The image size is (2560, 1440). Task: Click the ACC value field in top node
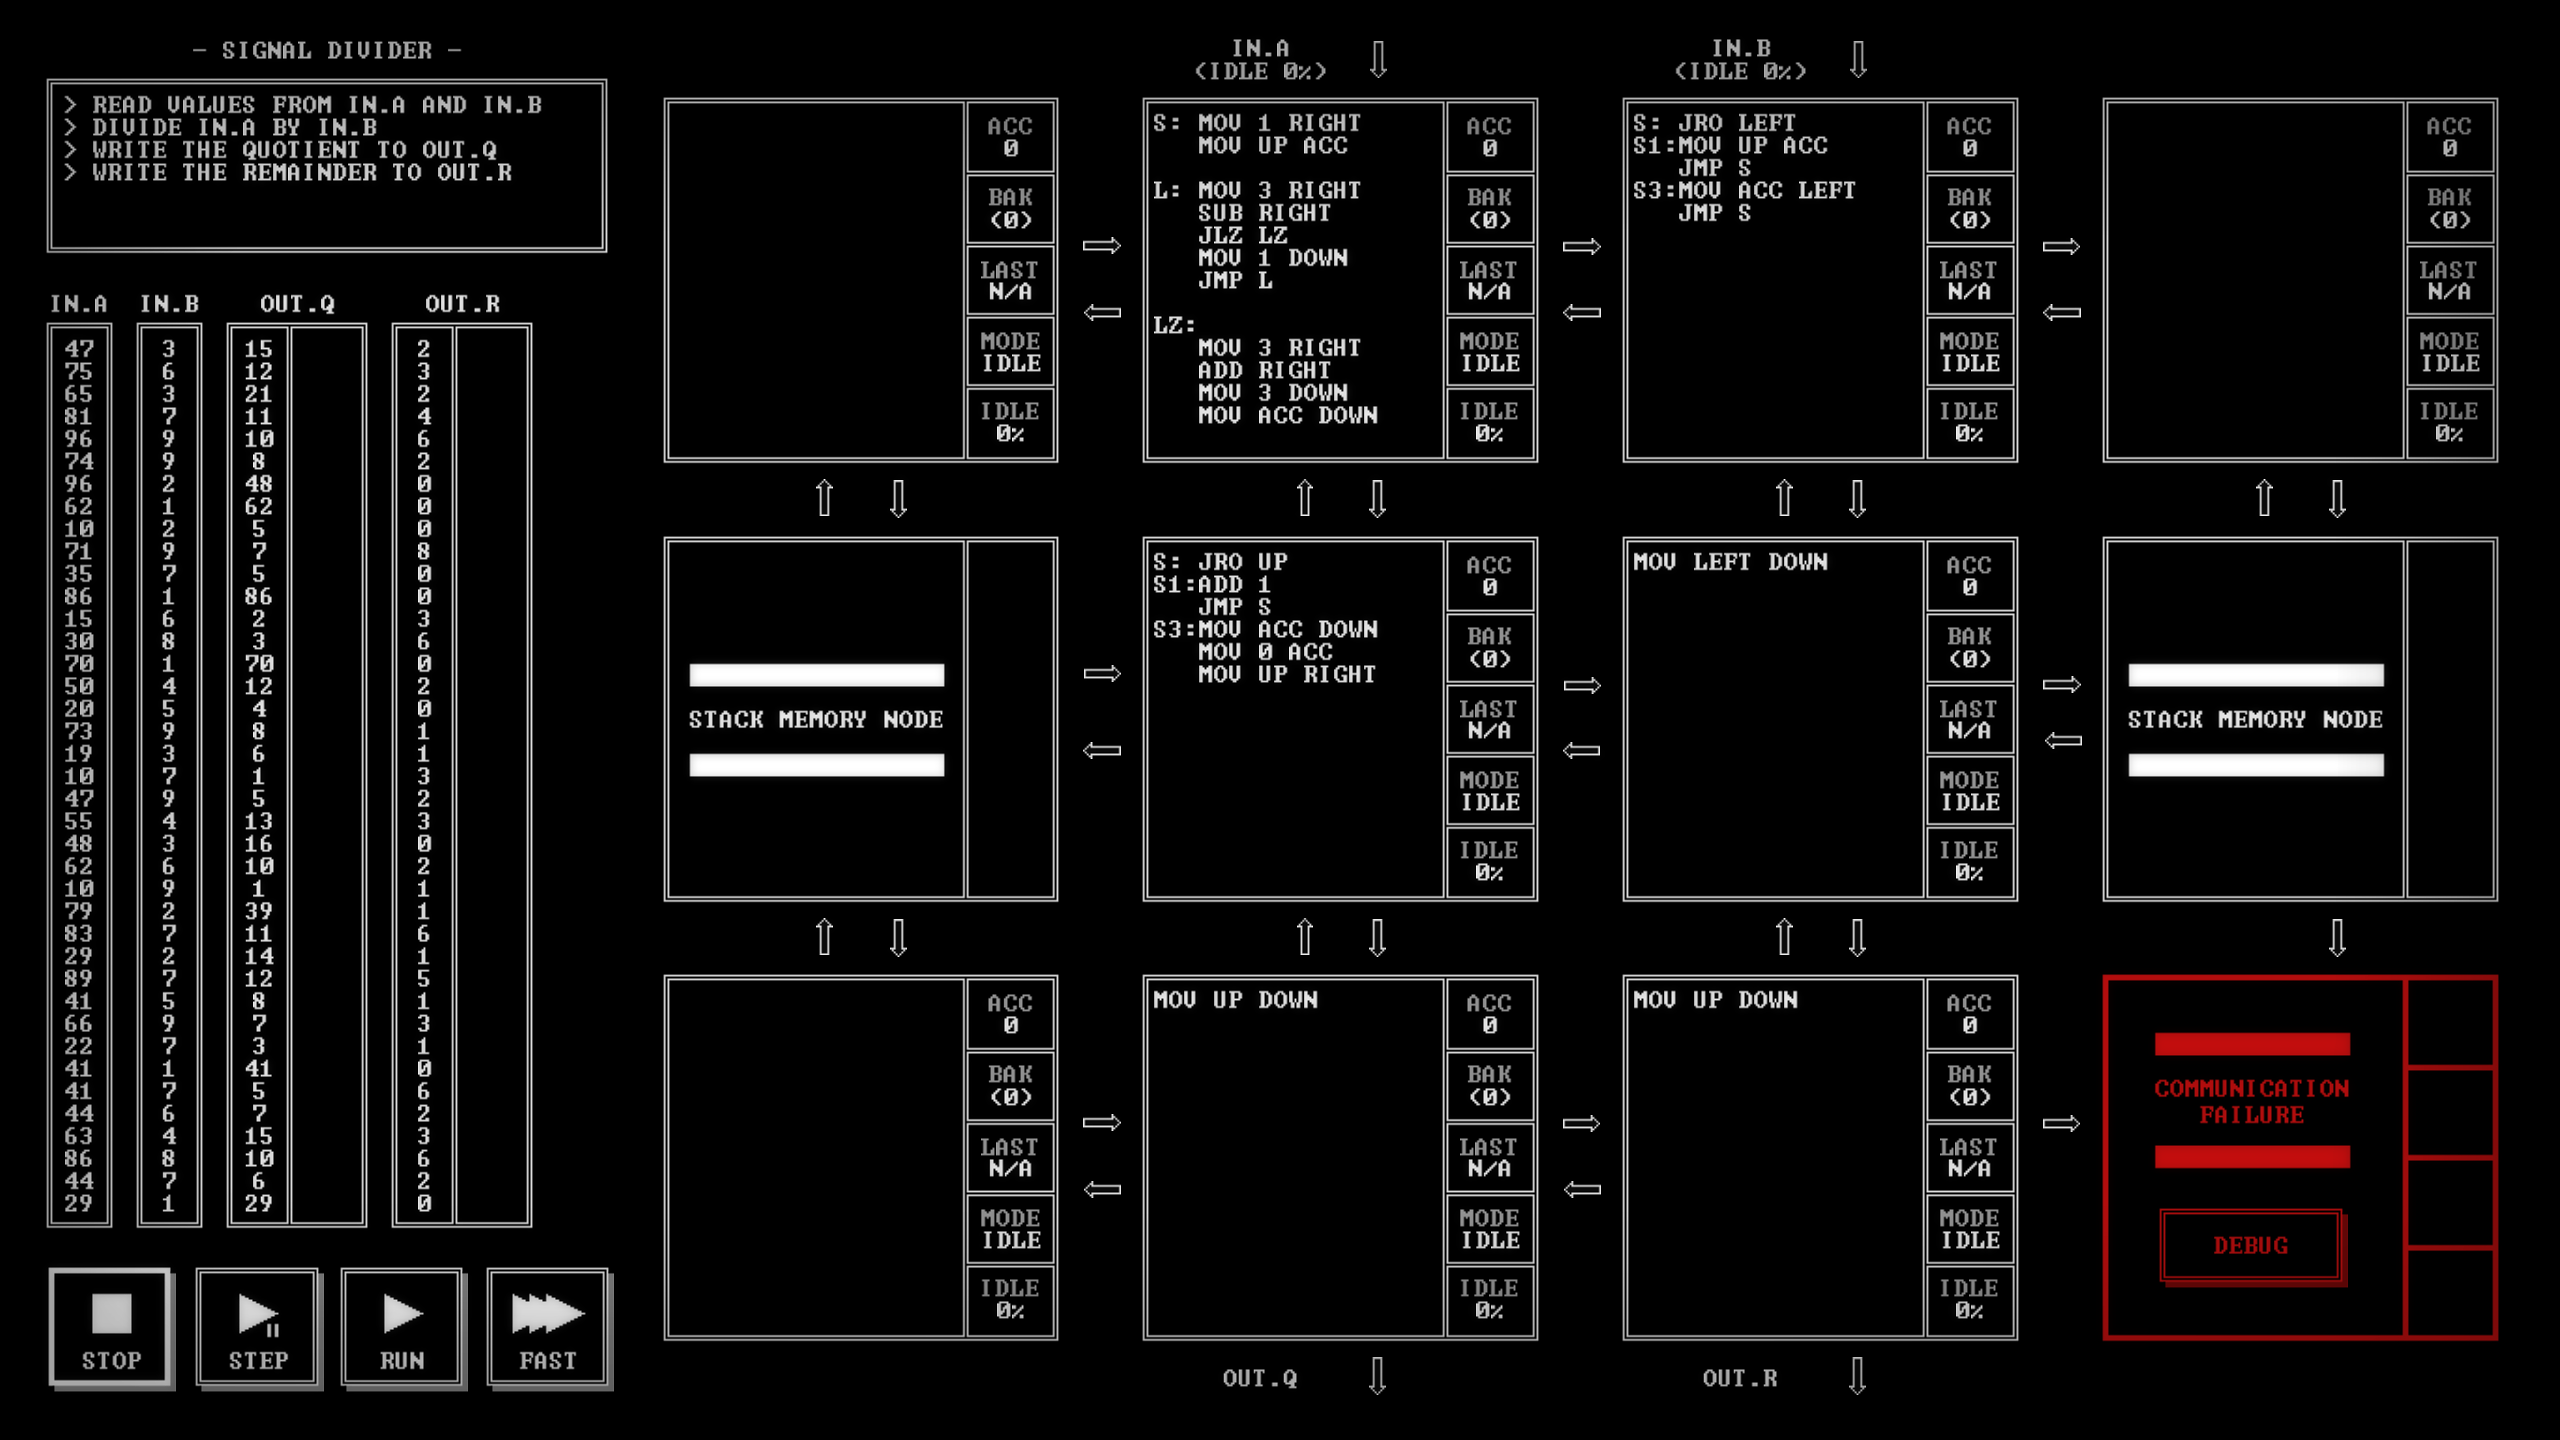pyautogui.click(x=1011, y=148)
